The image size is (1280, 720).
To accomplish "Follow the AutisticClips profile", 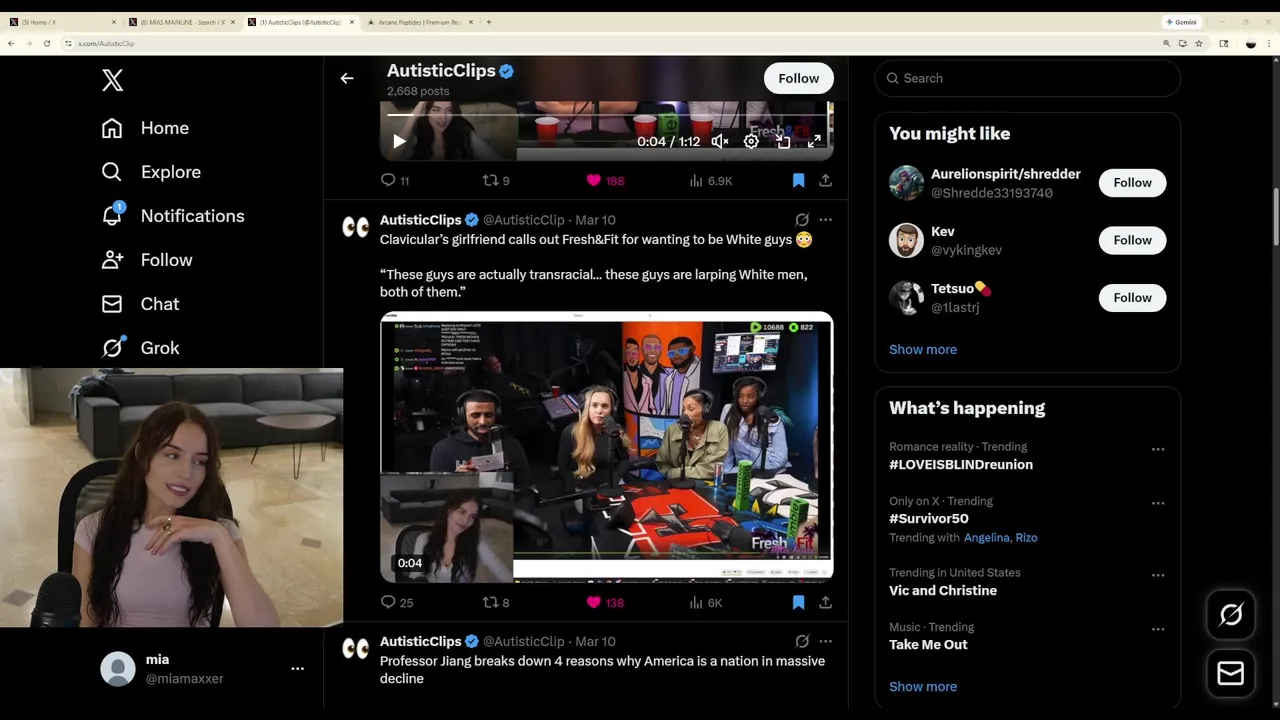I will tap(798, 78).
